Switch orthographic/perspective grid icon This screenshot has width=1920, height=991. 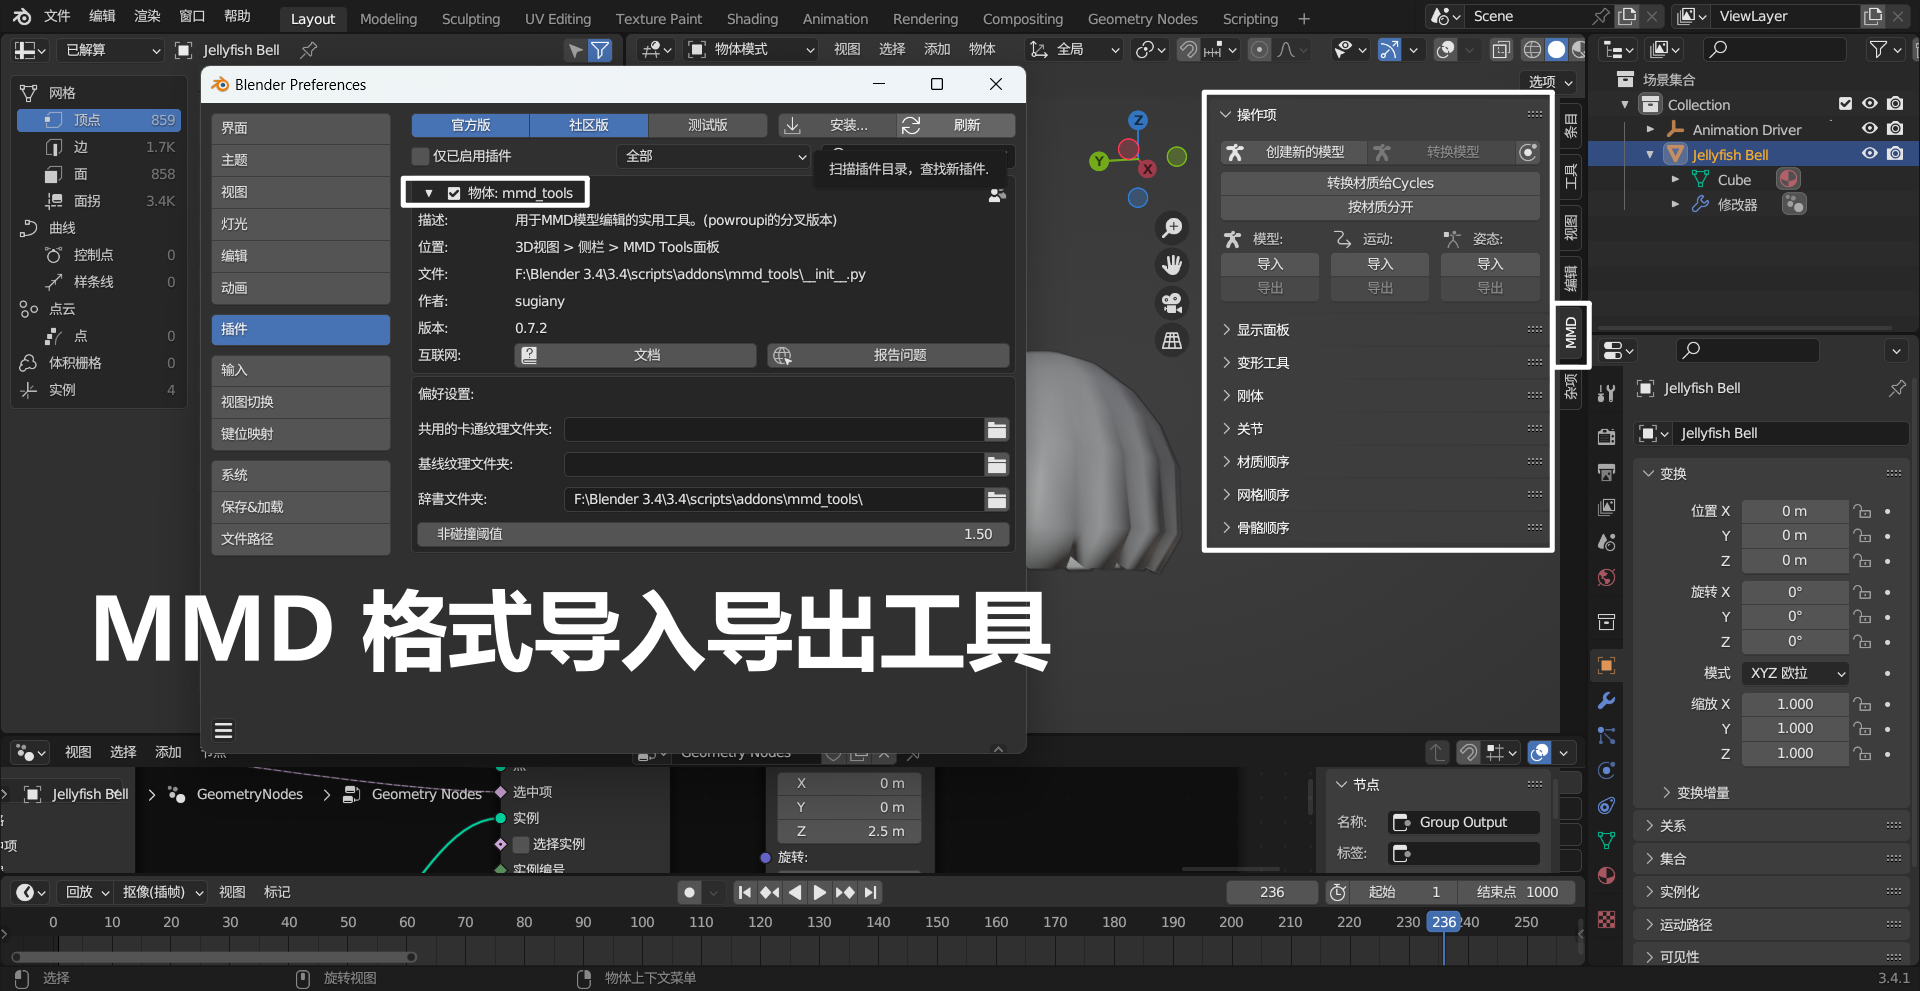(1172, 340)
